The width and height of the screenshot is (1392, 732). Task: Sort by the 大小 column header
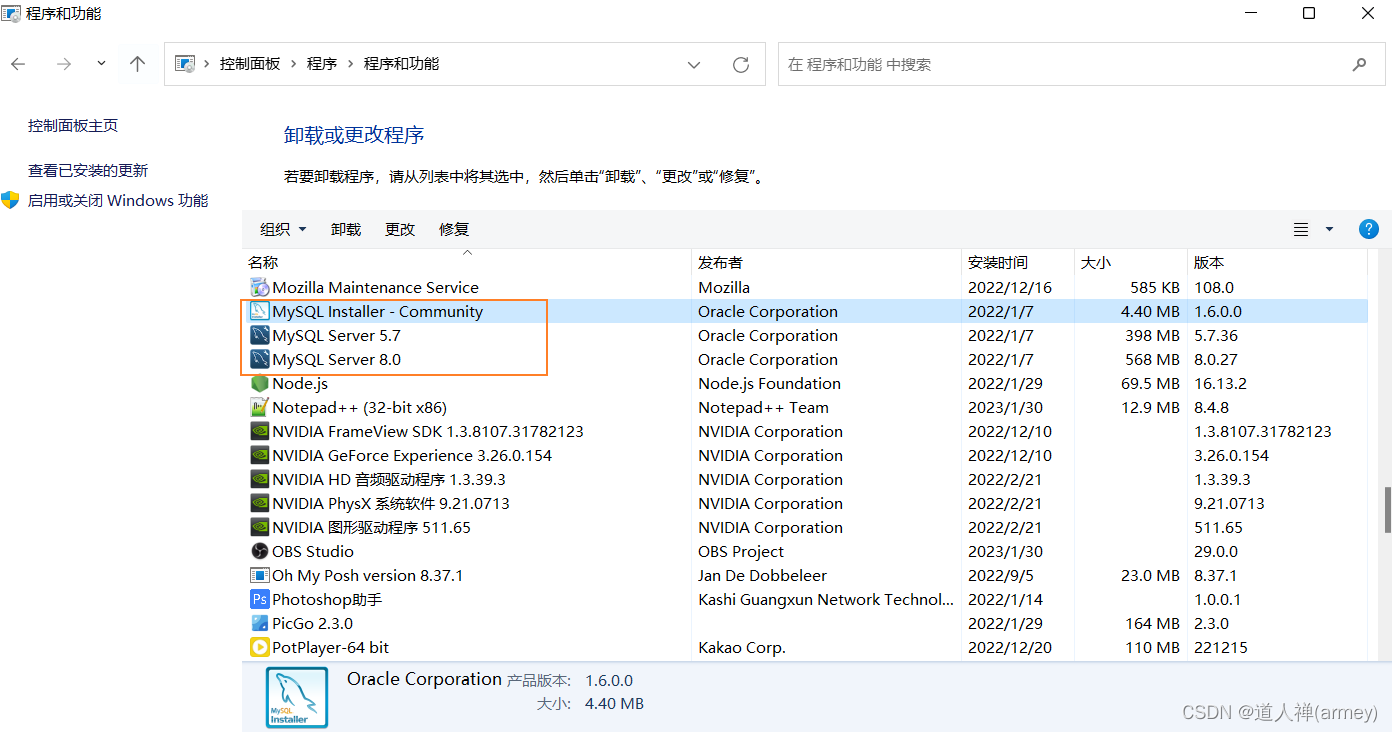coord(1131,263)
